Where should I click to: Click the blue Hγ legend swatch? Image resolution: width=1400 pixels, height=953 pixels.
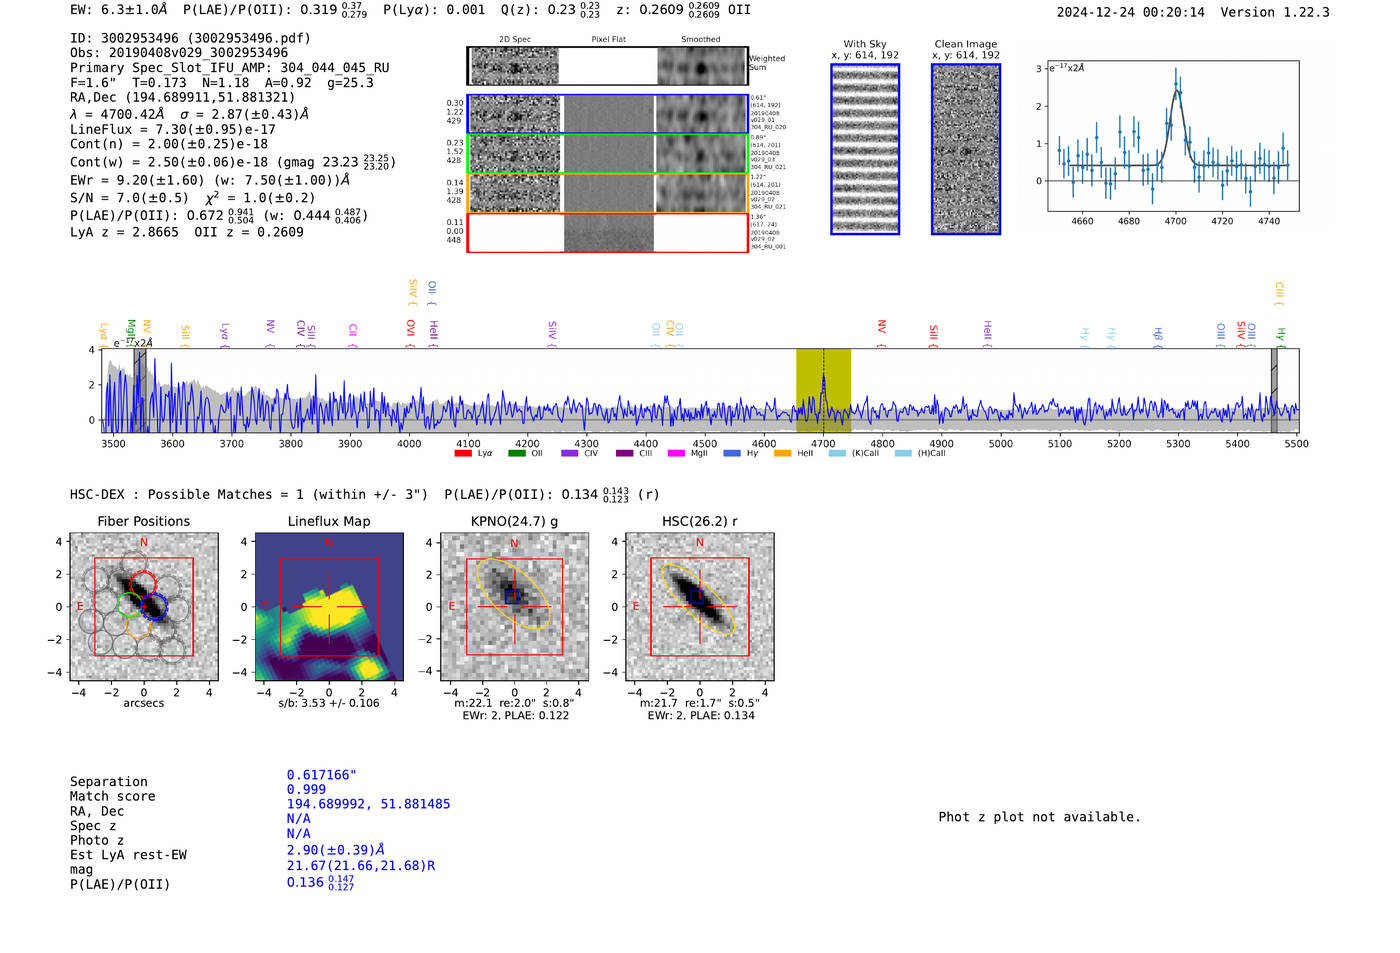[x=732, y=453]
